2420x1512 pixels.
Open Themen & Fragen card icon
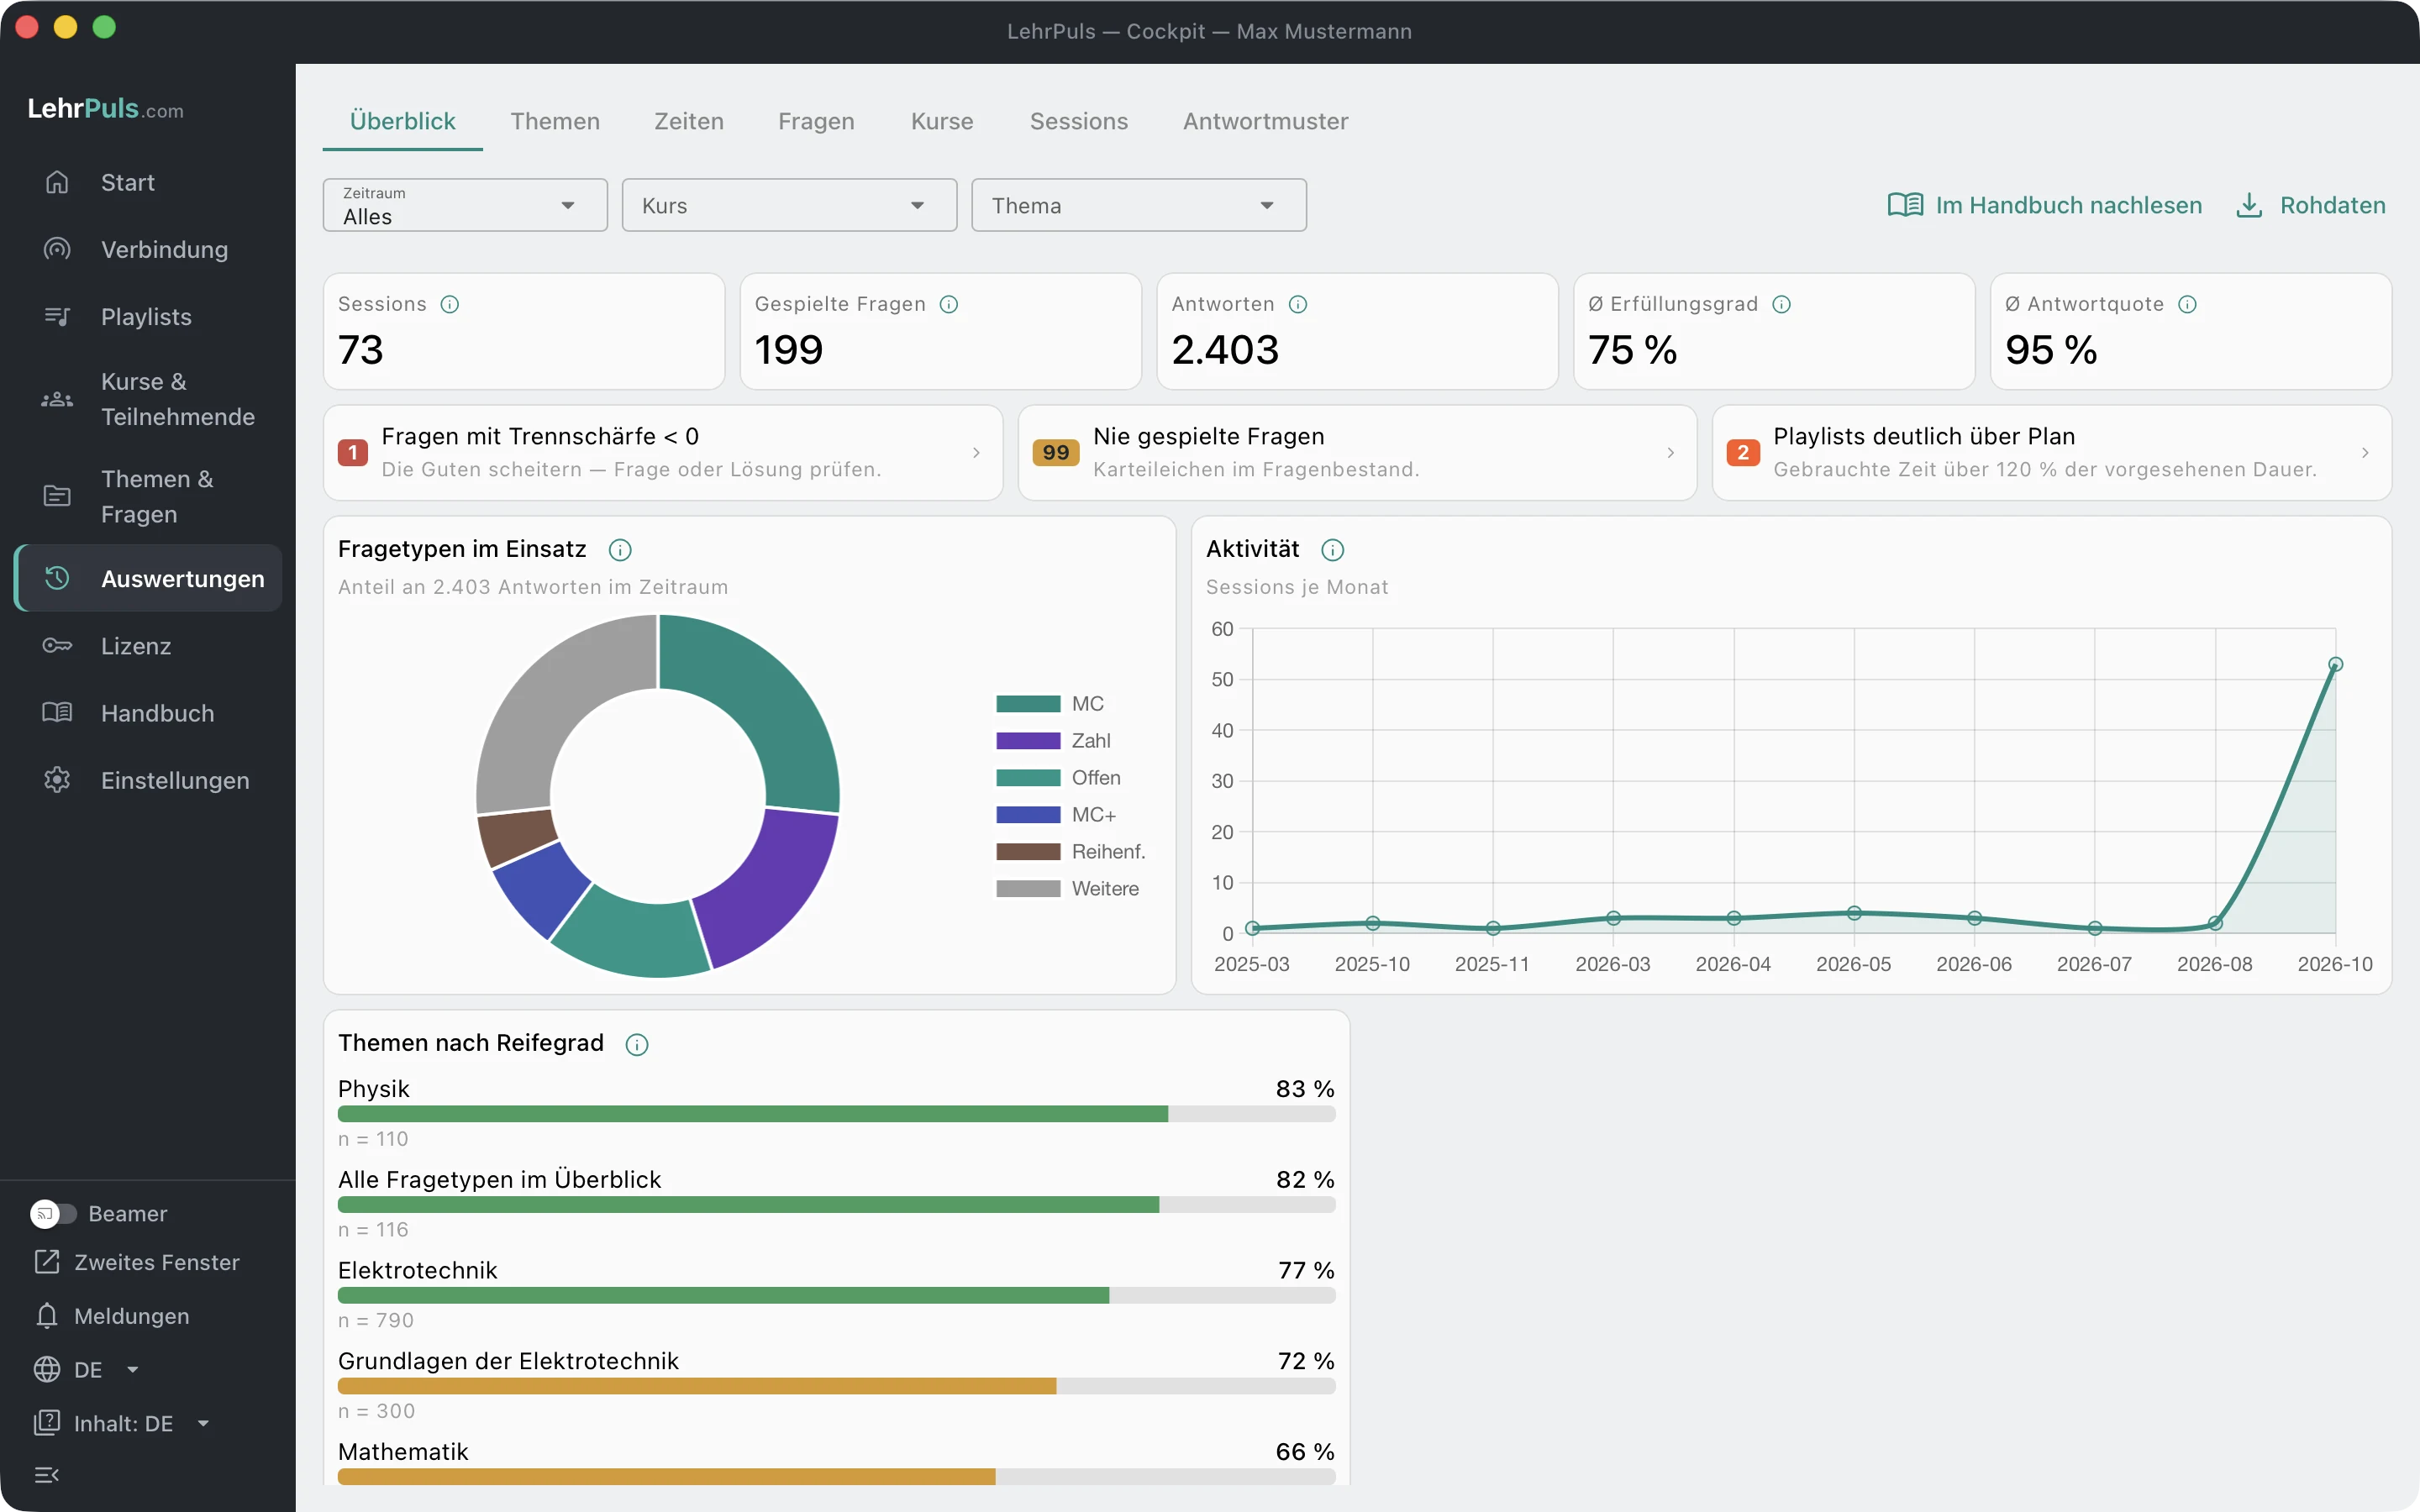(57, 496)
